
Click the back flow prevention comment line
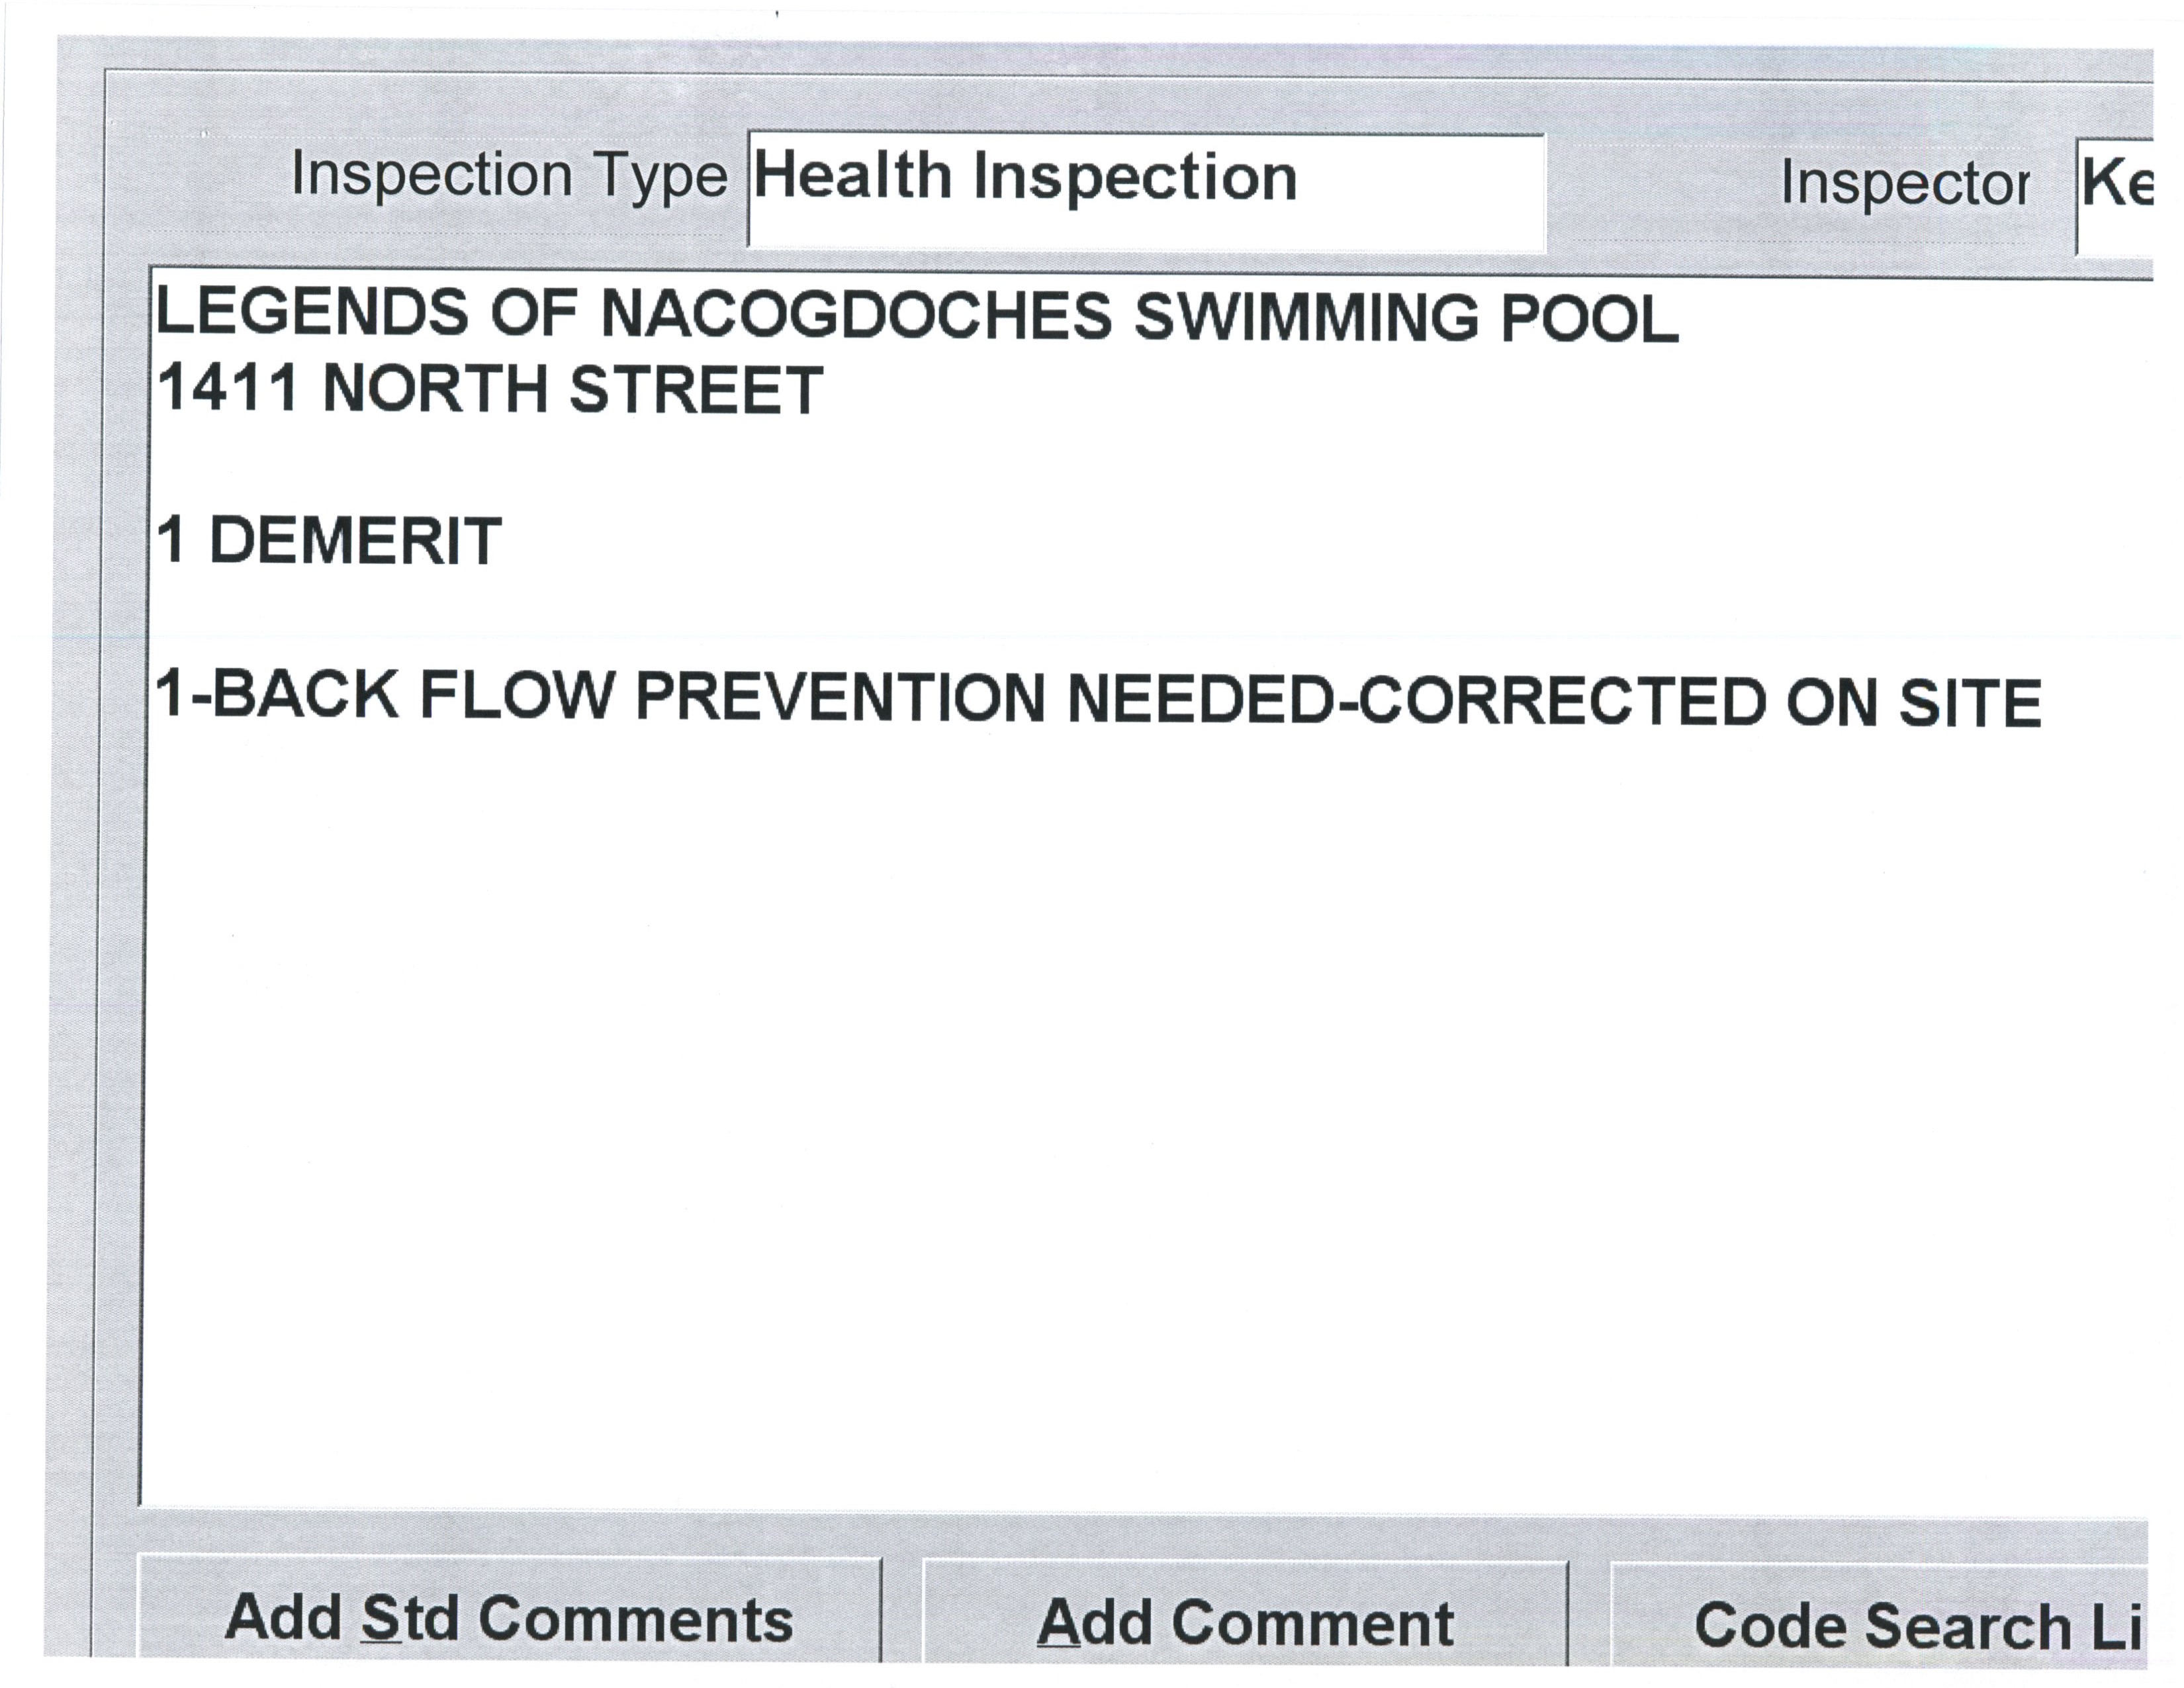(x=1097, y=698)
